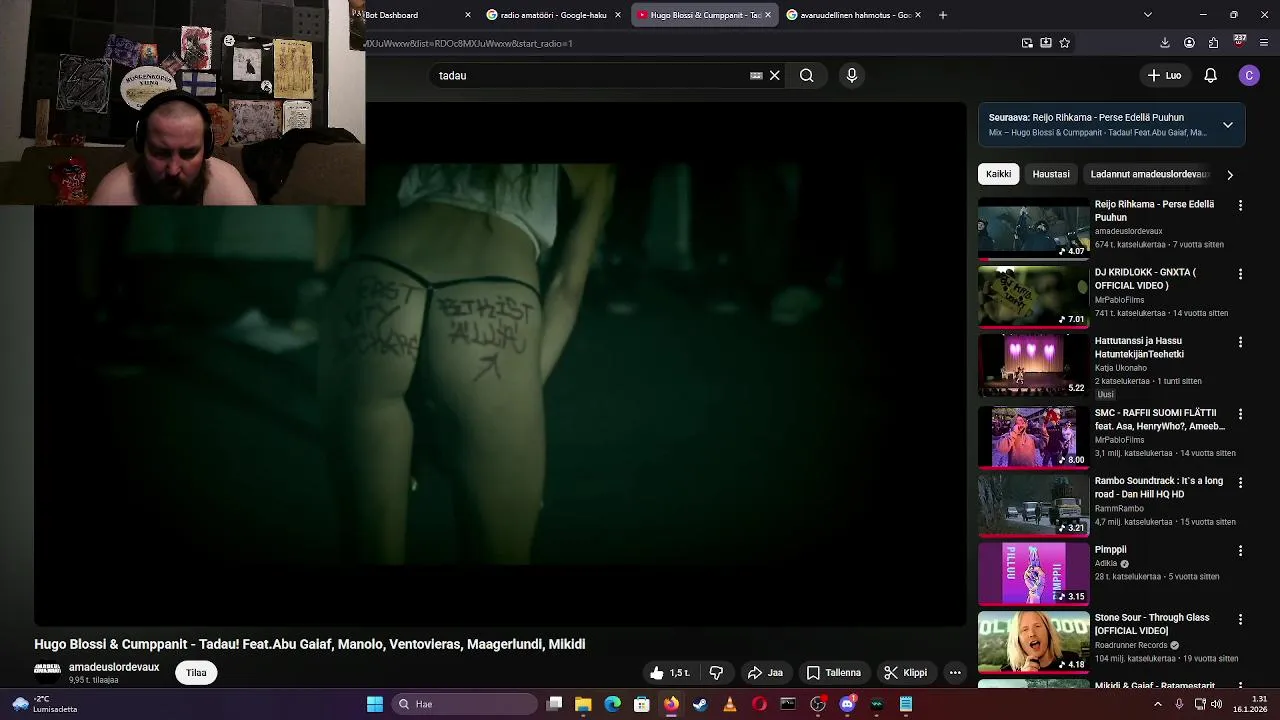Click the Luo create button
The height and width of the screenshot is (720, 1280).
pos(1164,75)
